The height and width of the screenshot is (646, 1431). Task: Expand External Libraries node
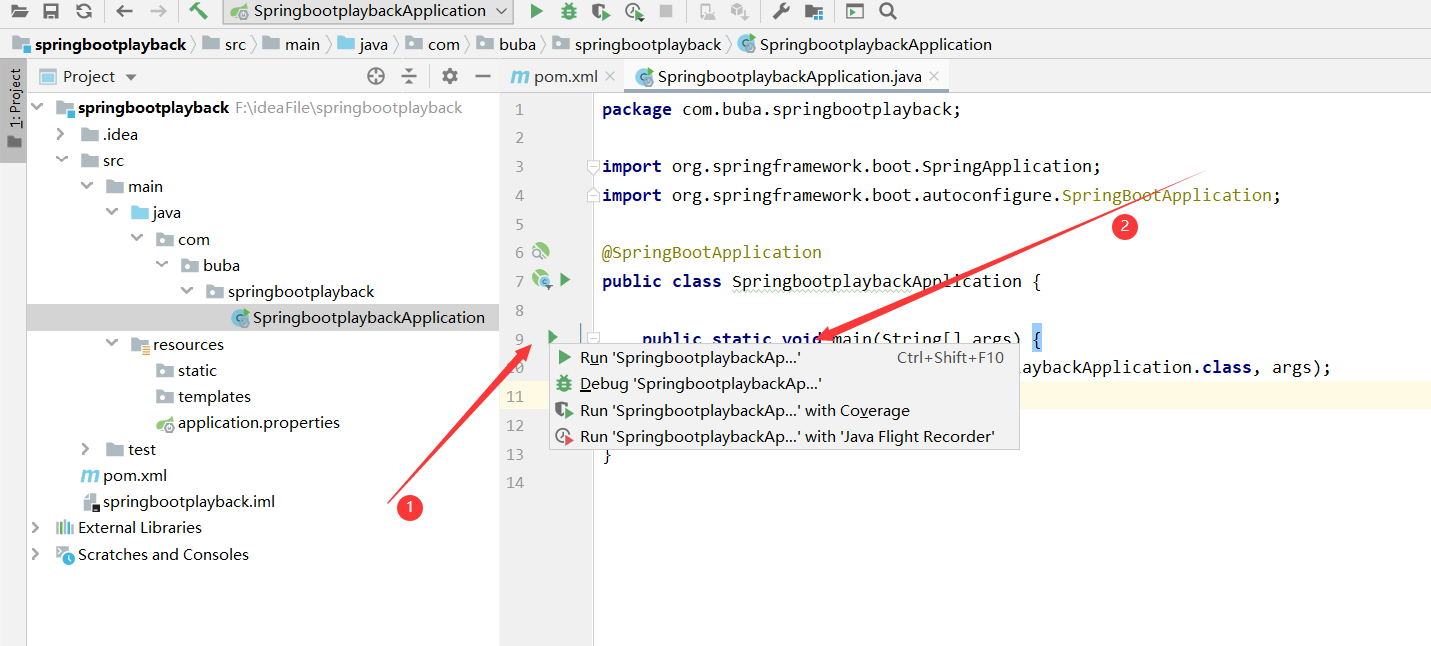pos(37,527)
